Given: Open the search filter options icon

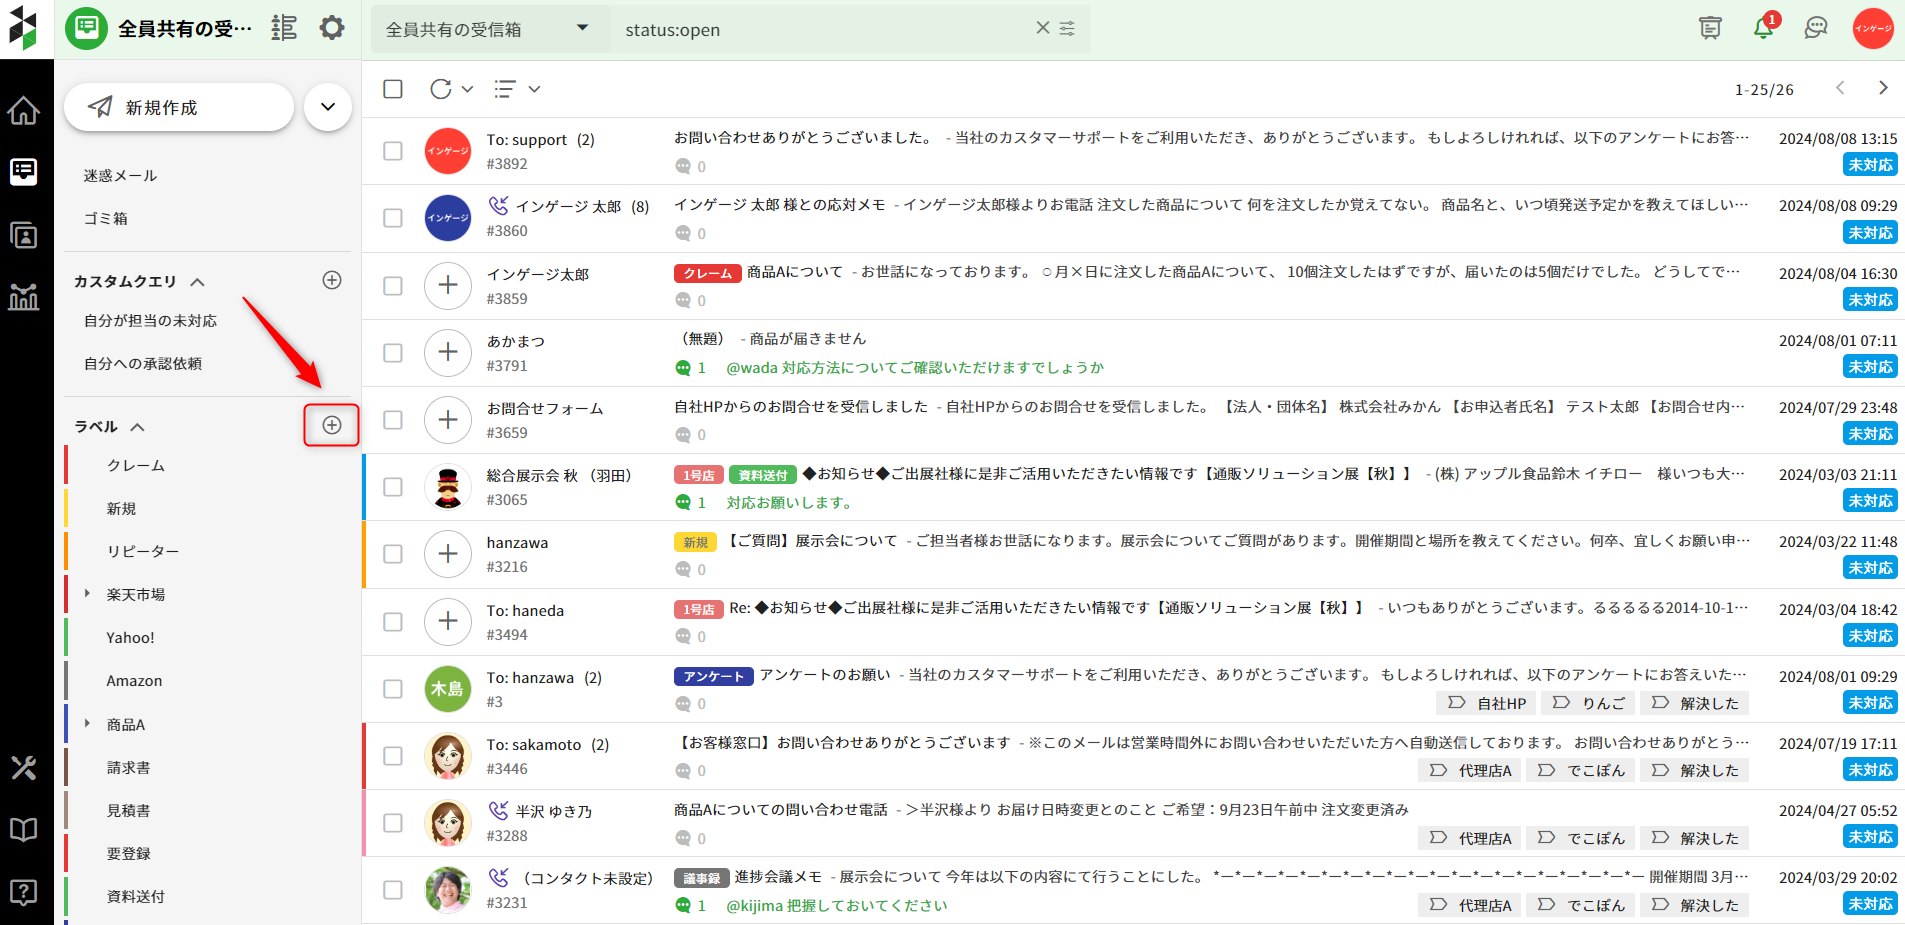Looking at the screenshot, I should pos(1067,29).
